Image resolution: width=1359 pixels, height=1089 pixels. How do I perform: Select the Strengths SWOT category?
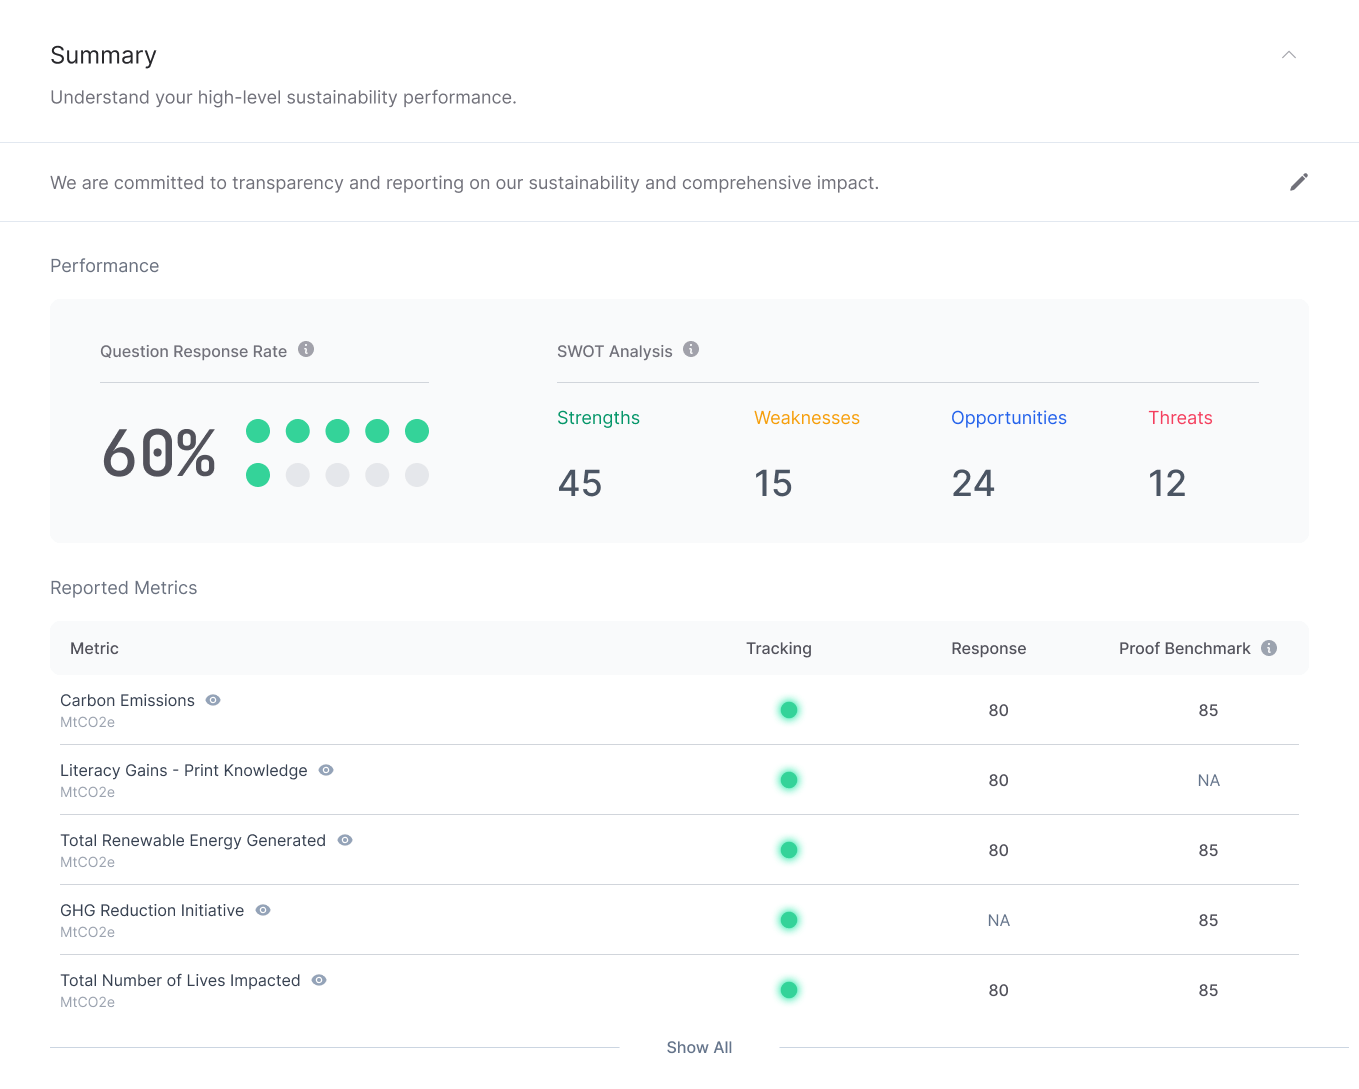[598, 418]
